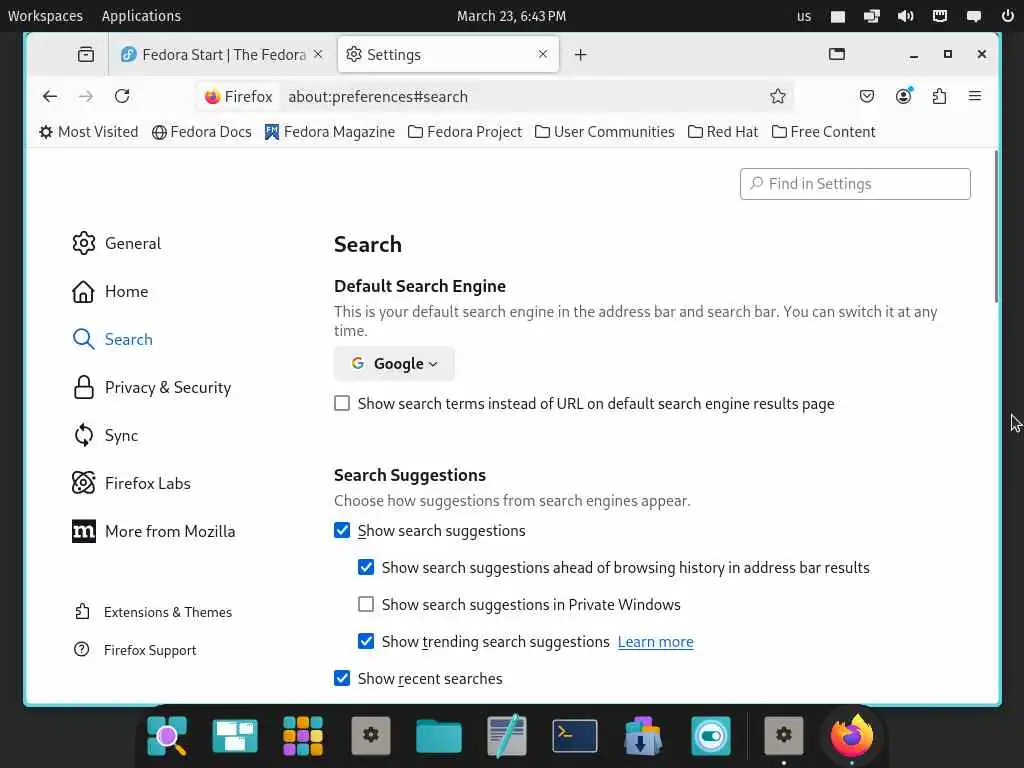Screen dimensions: 1024x768
Task: Expand Free Content bookmarks folder
Action: (824, 132)
